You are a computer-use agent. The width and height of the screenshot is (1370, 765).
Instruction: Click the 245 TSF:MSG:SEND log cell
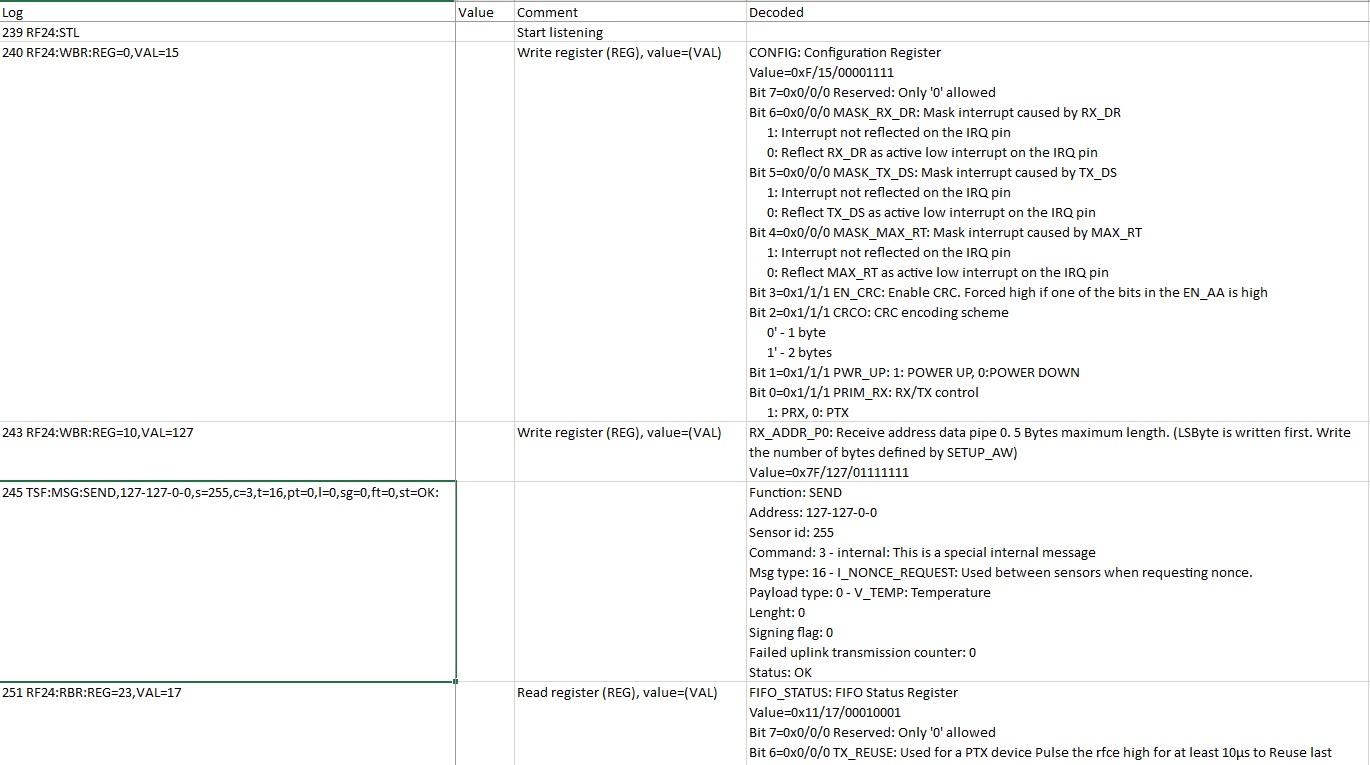(x=227, y=582)
